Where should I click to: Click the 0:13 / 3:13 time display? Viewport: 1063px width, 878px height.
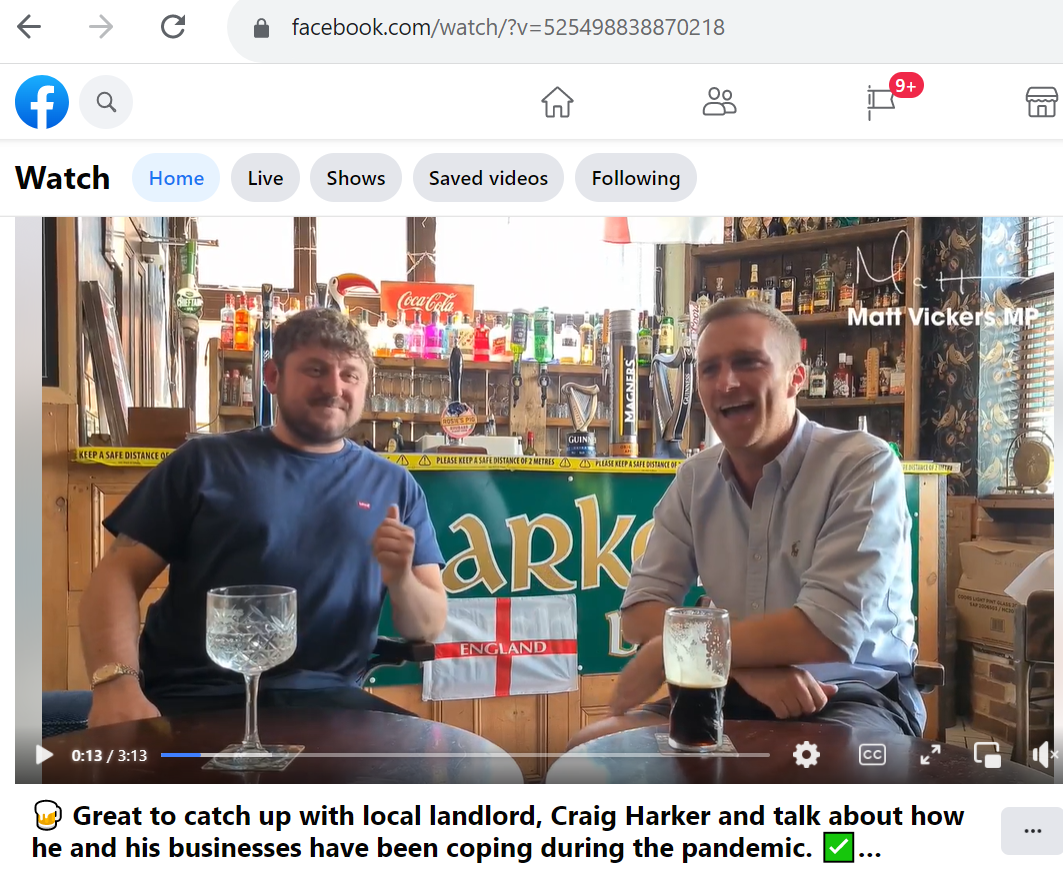click(109, 755)
